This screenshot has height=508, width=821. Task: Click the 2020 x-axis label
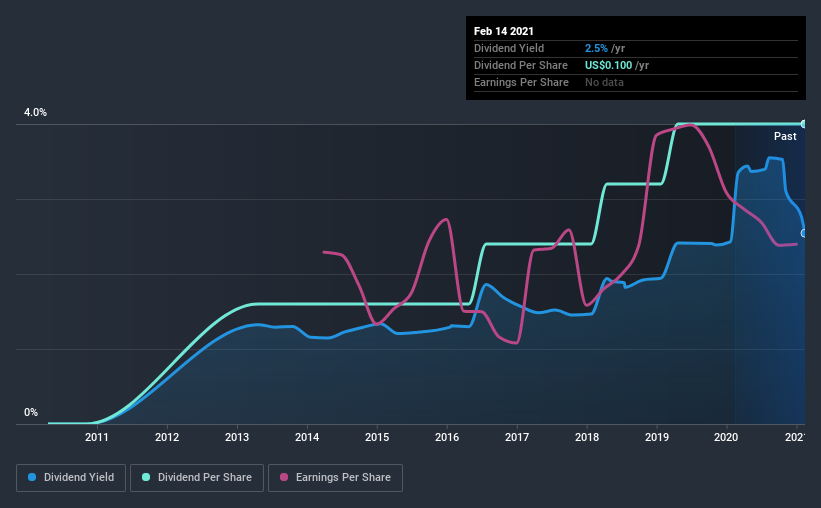point(726,437)
